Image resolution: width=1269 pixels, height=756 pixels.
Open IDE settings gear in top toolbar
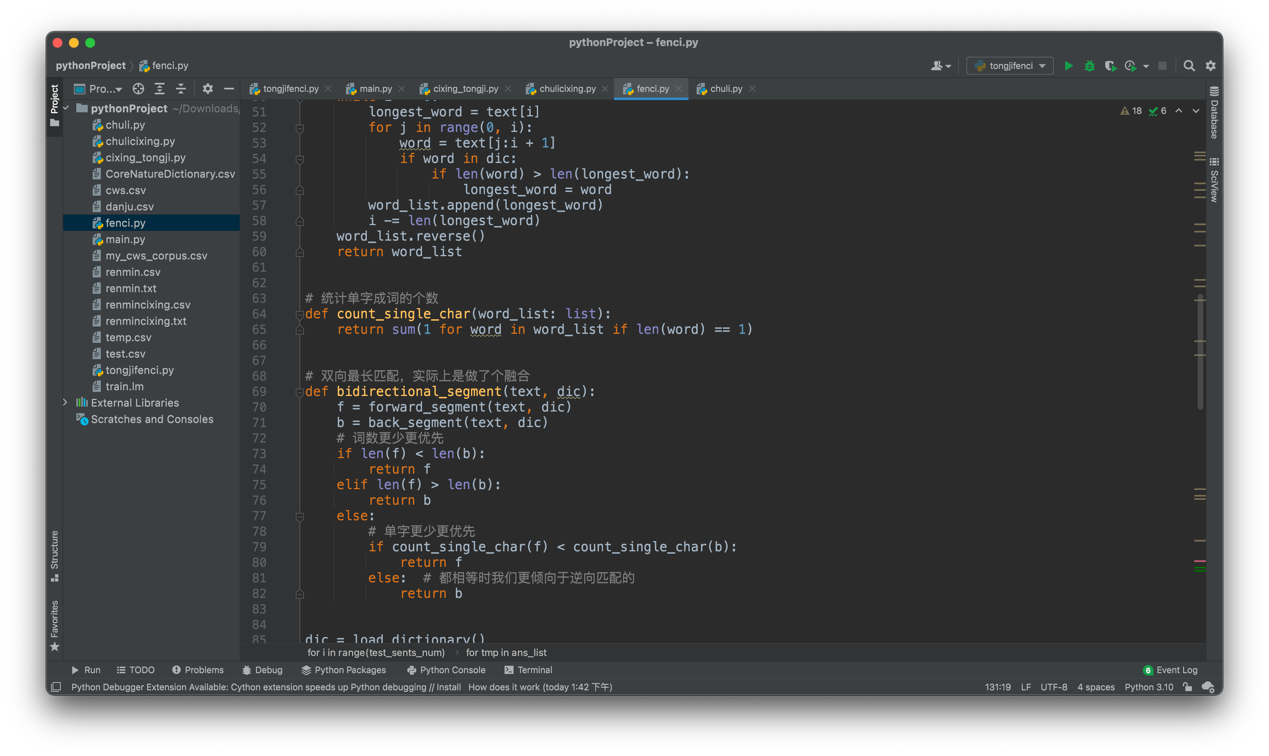click(1210, 66)
